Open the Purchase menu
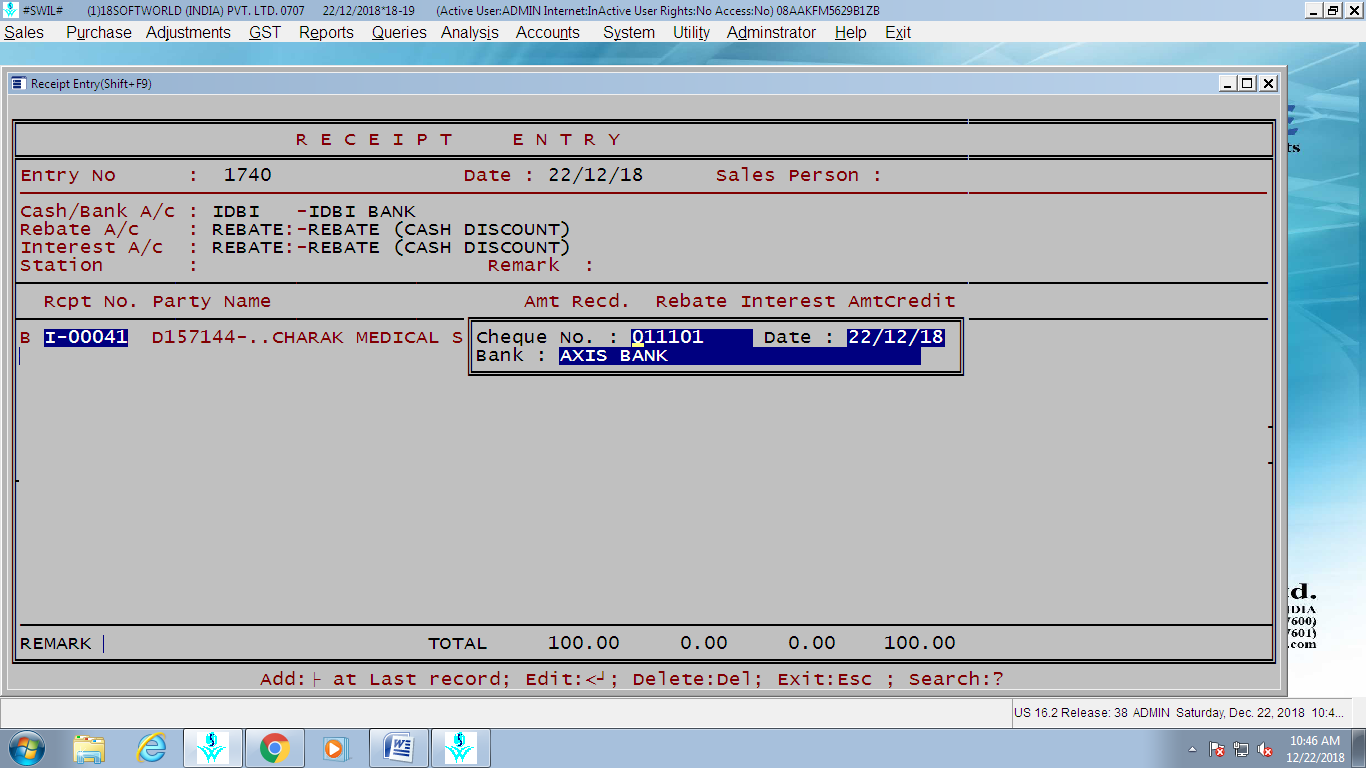The width and height of the screenshot is (1366, 768). coord(99,32)
